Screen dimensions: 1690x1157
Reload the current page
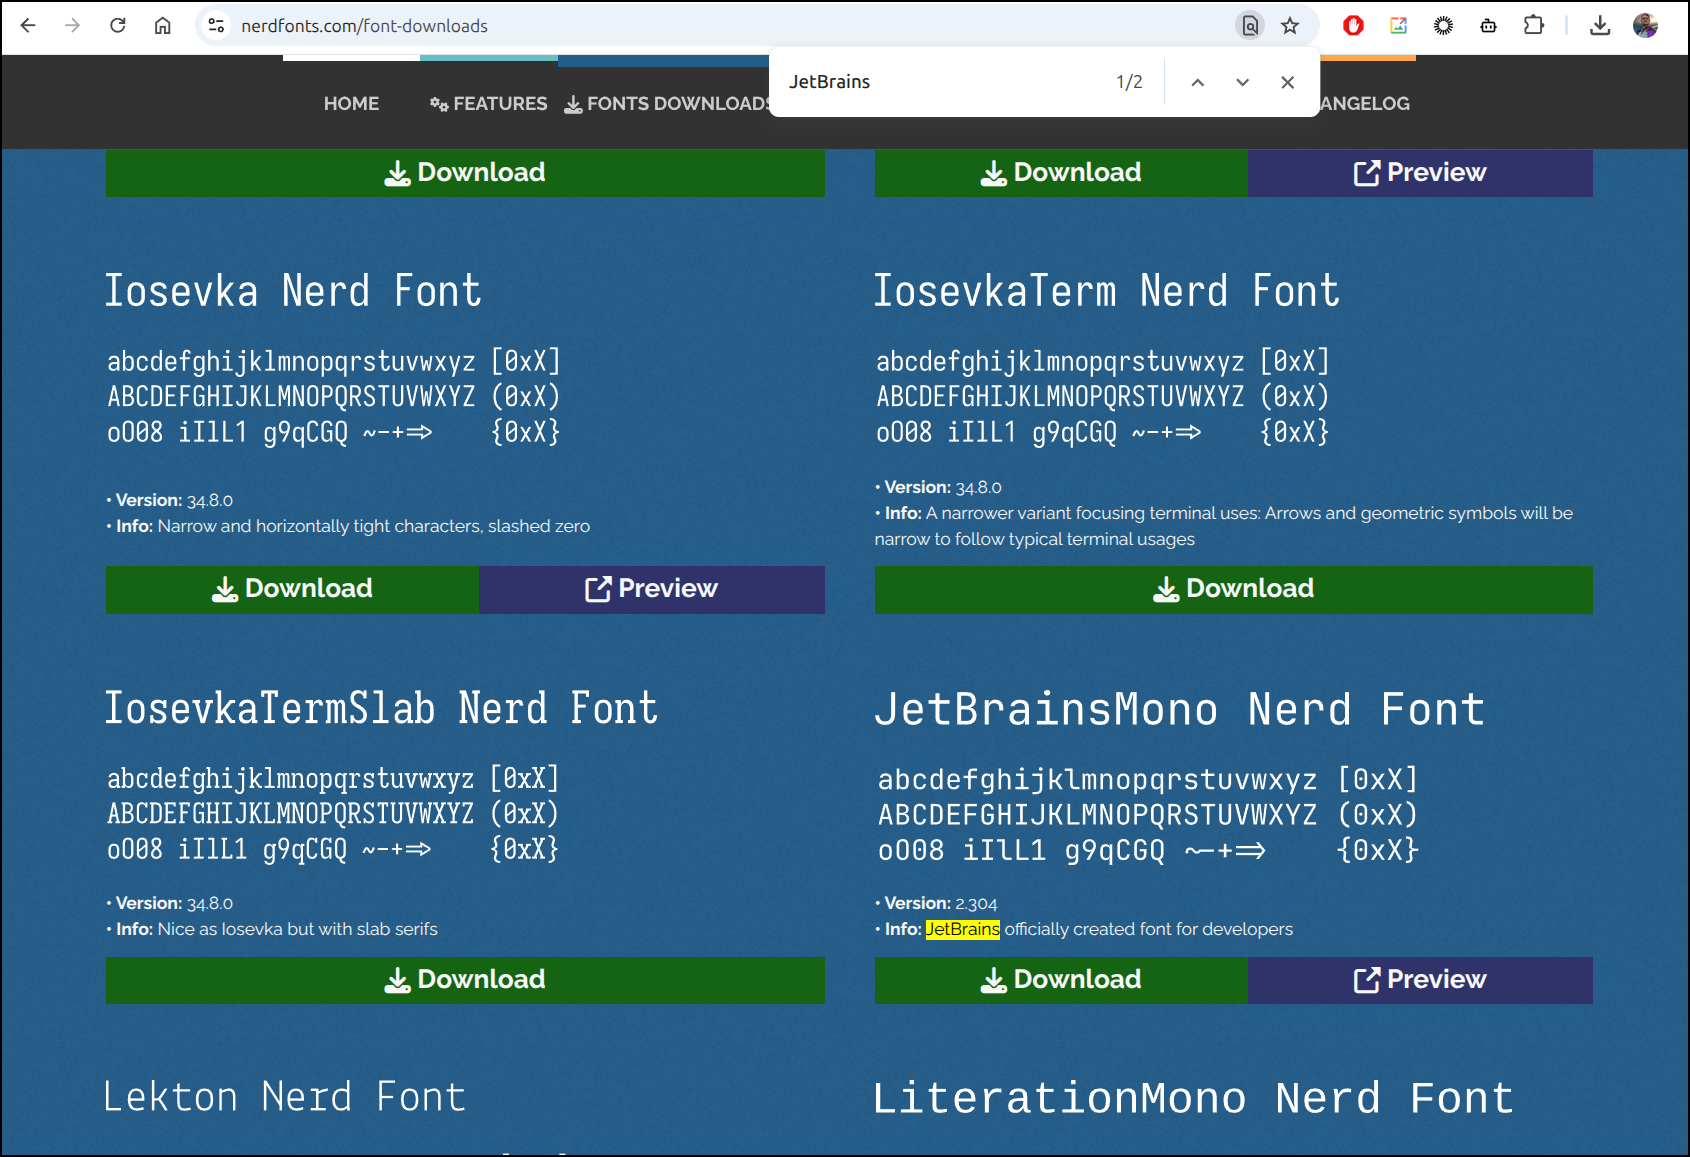(118, 26)
